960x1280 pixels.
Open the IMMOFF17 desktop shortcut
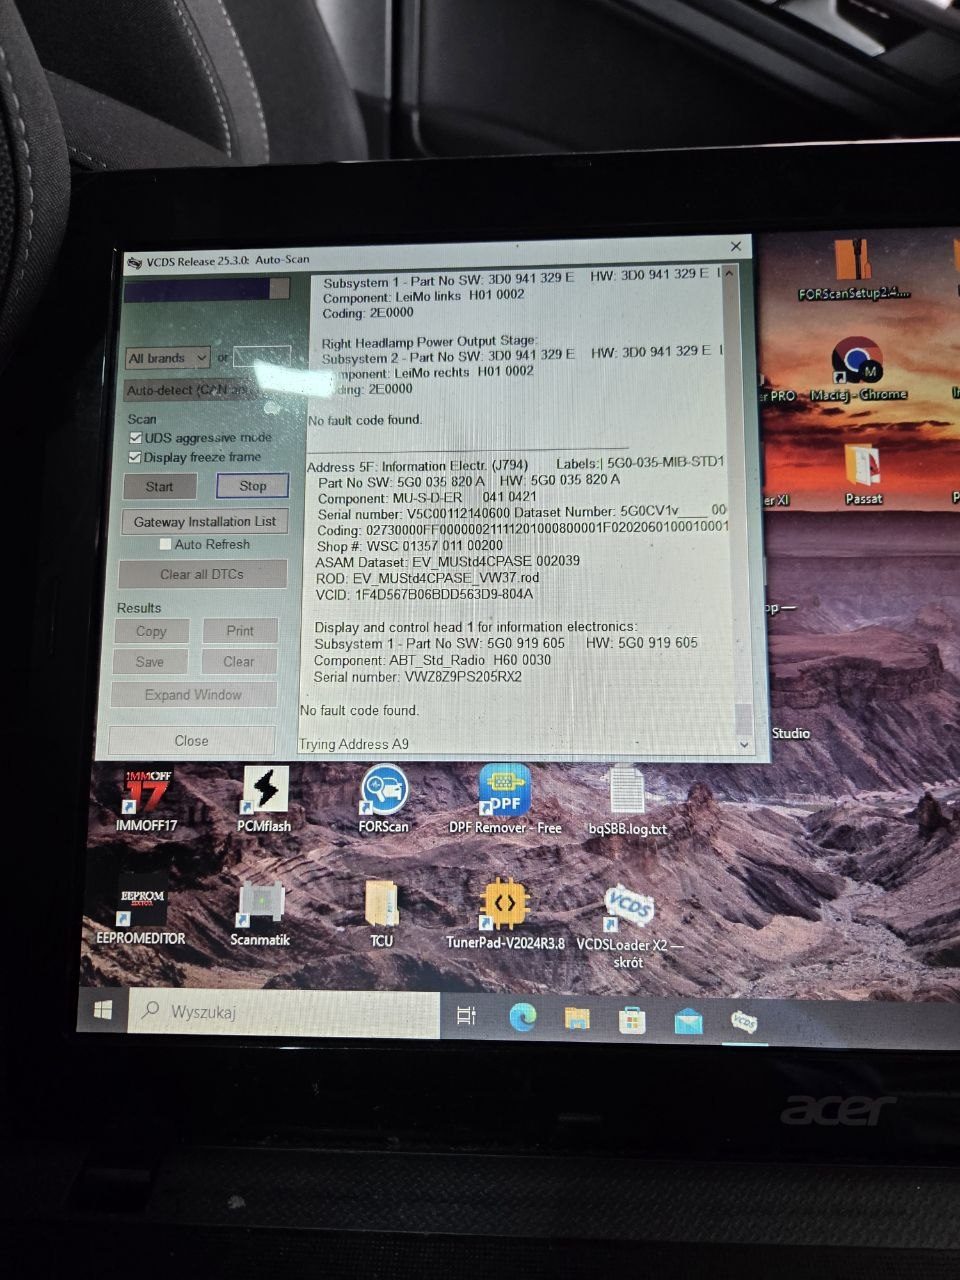(148, 801)
